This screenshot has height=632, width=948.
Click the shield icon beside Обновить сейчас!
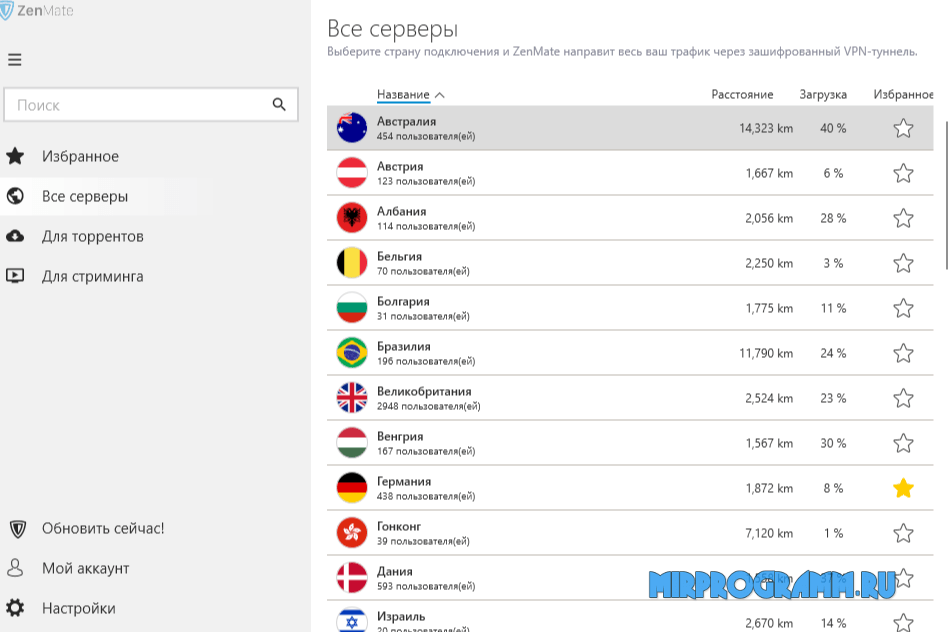(18, 529)
